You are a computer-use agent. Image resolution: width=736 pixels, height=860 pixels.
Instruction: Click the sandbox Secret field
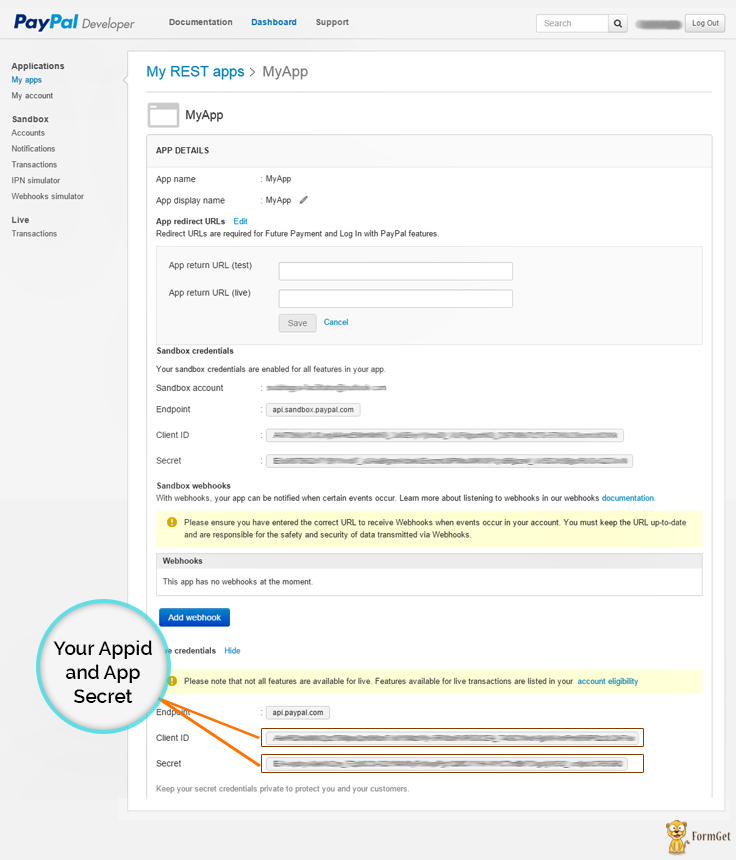pyautogui.click(x=449, y=461)
